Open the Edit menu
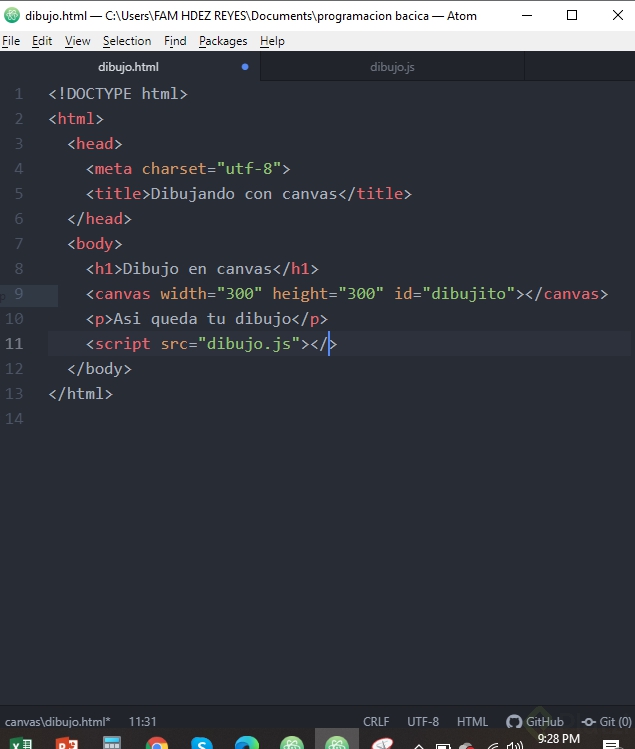This screenshot has width=635, height=749. click(42, 41)
